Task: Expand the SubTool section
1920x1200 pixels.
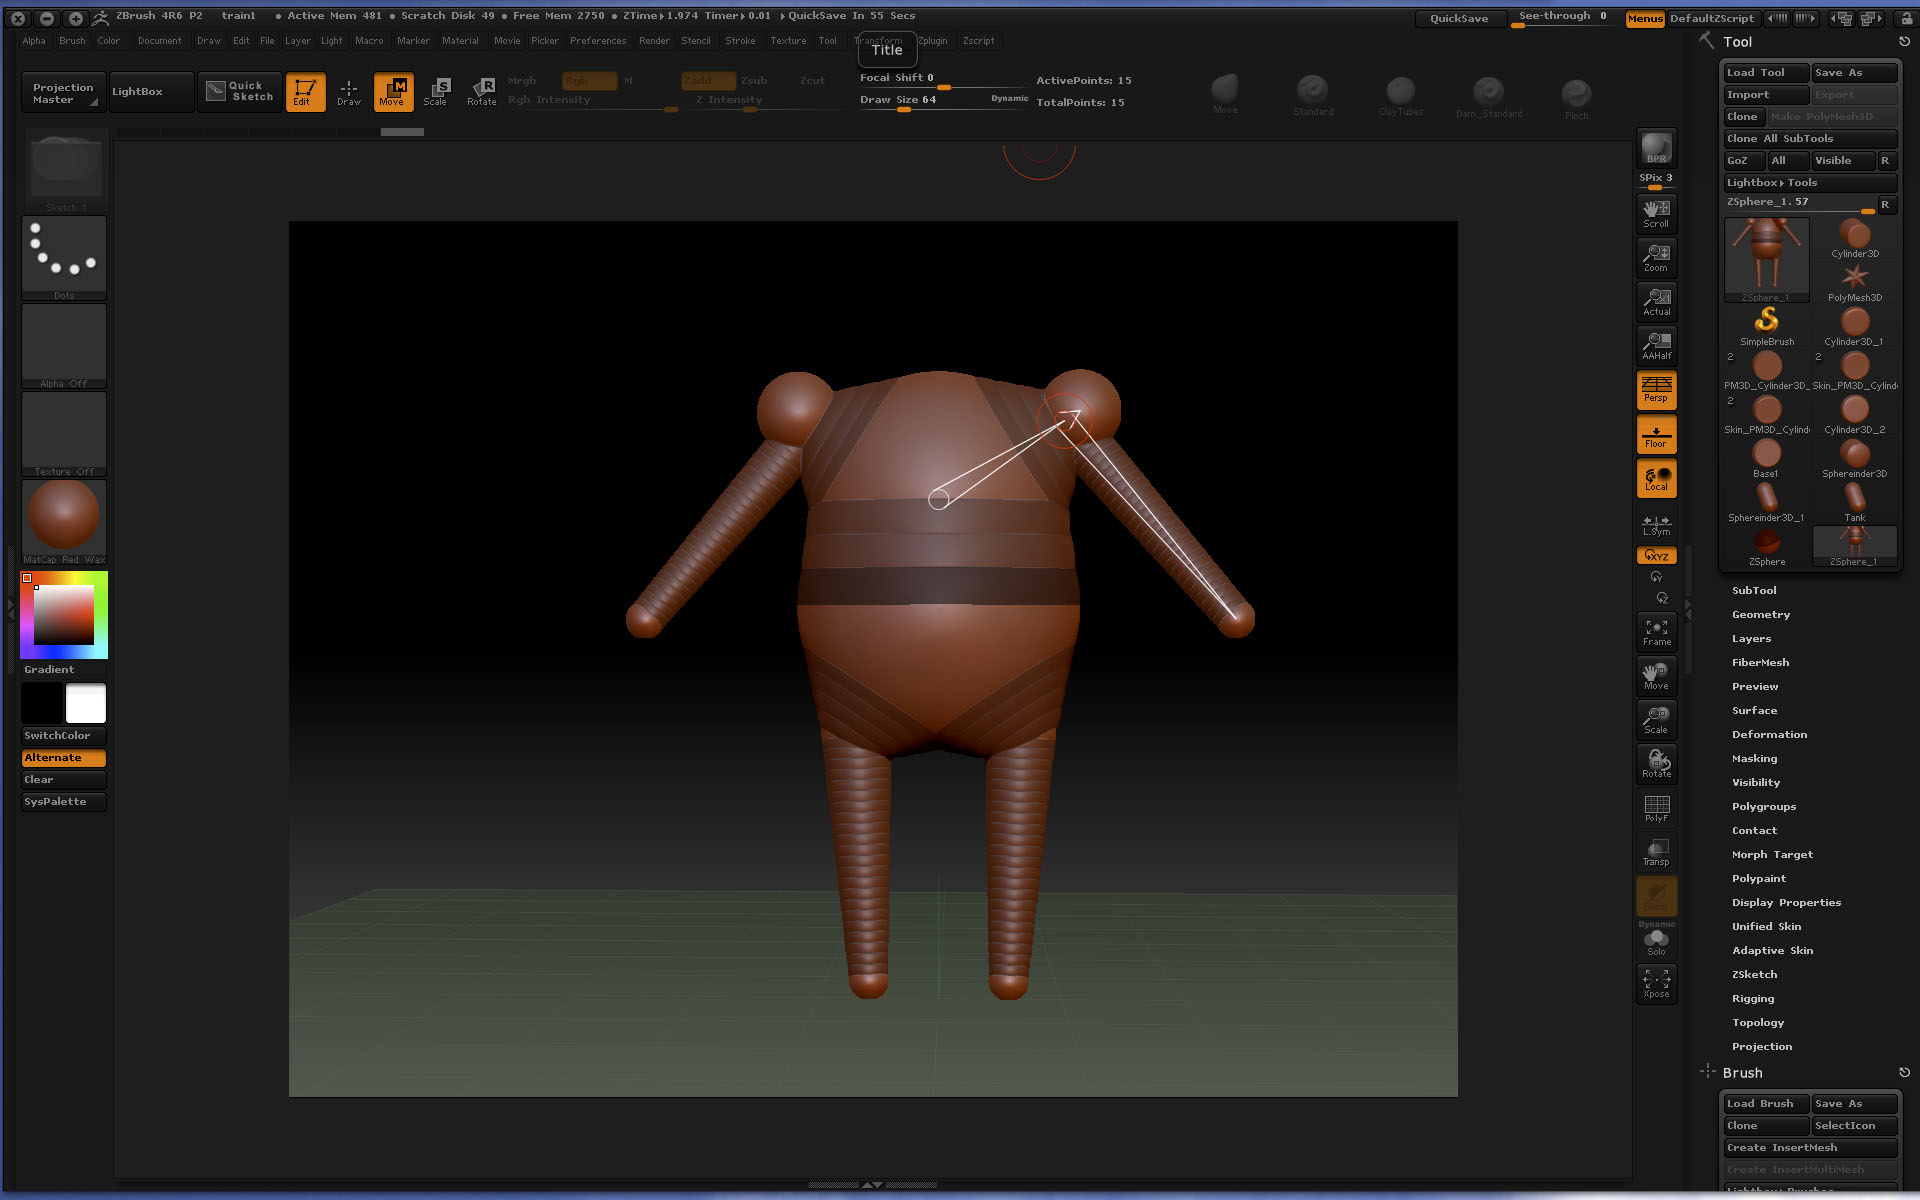Action: 1754,591
